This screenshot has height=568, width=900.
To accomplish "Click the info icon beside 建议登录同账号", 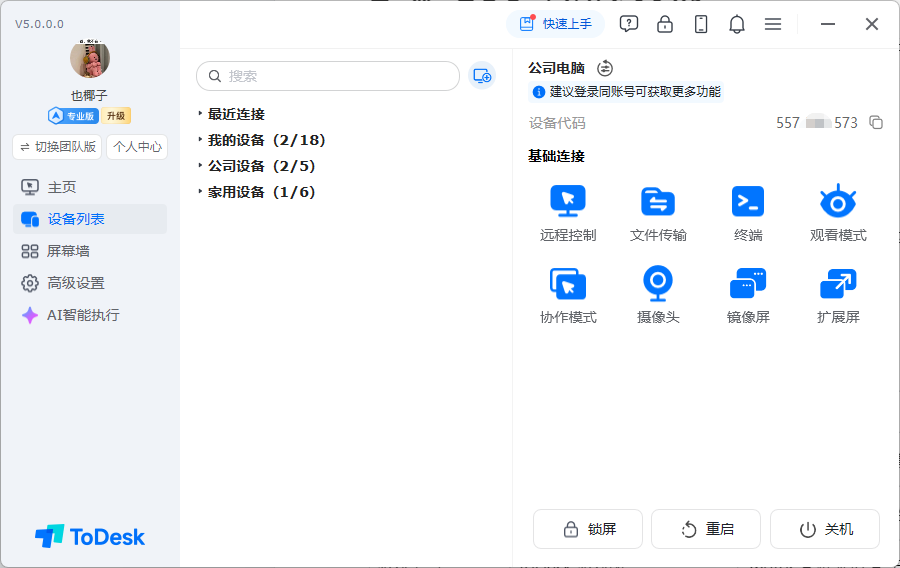I will point(538,92).
